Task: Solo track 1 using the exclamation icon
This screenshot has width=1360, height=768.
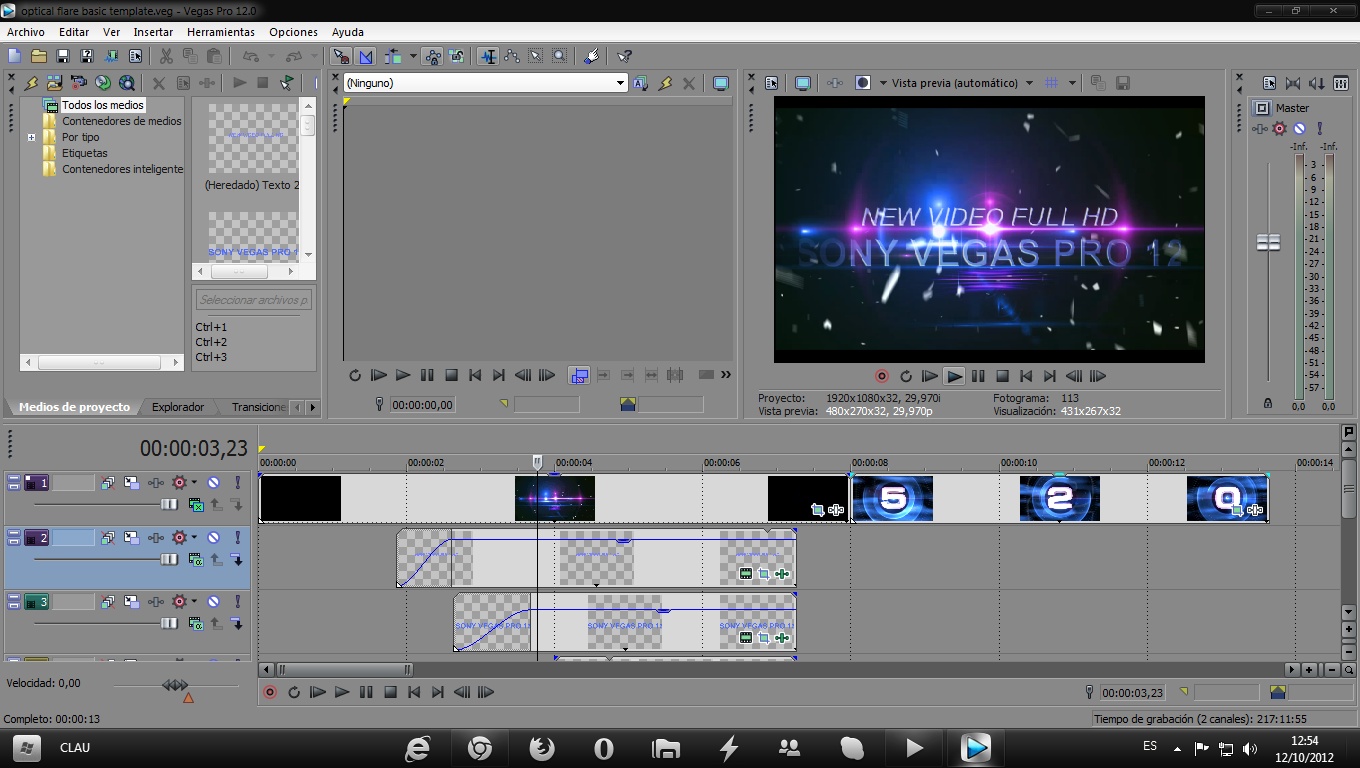Action: [x=238, y=482]
